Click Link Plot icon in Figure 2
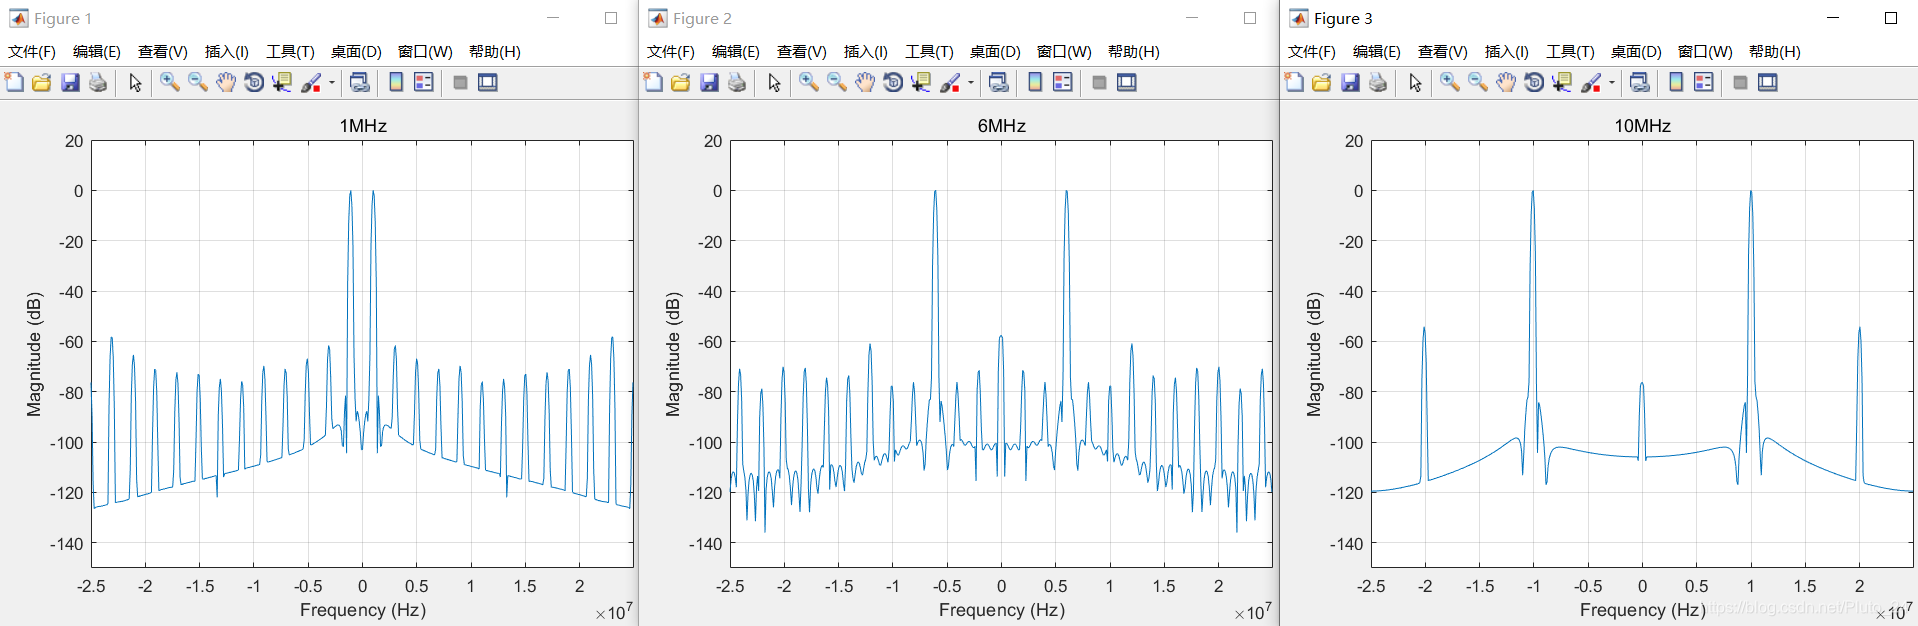The width and height of the screenshot is (1918, 626). pos(999,82)
